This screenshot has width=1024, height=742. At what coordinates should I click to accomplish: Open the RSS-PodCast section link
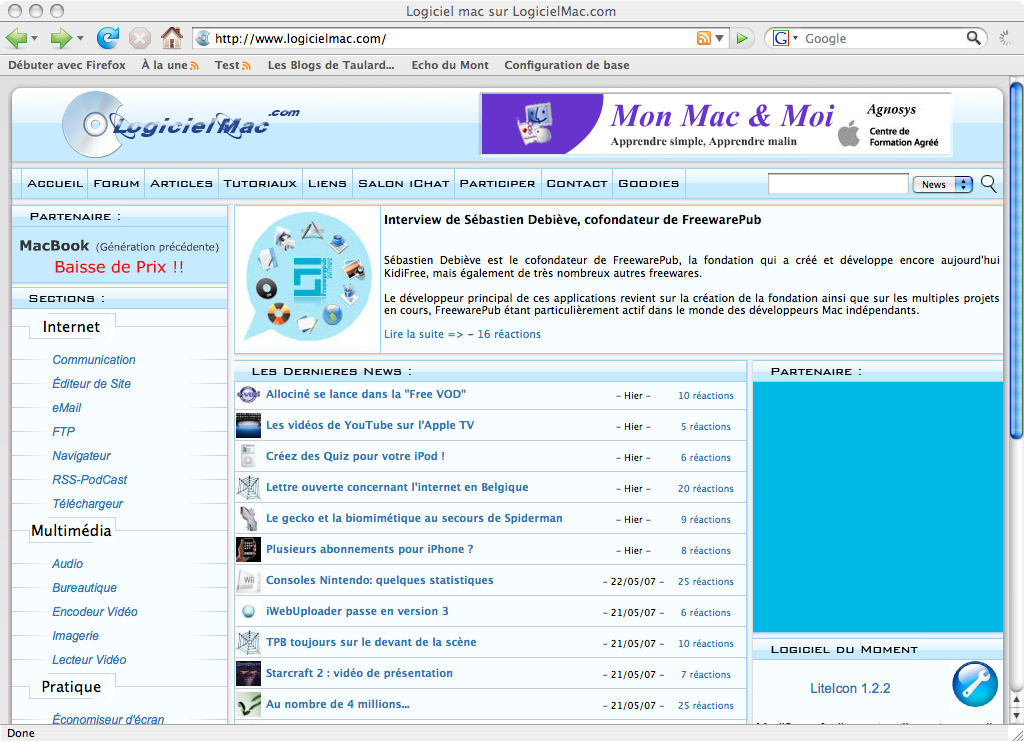click(89, 480)
